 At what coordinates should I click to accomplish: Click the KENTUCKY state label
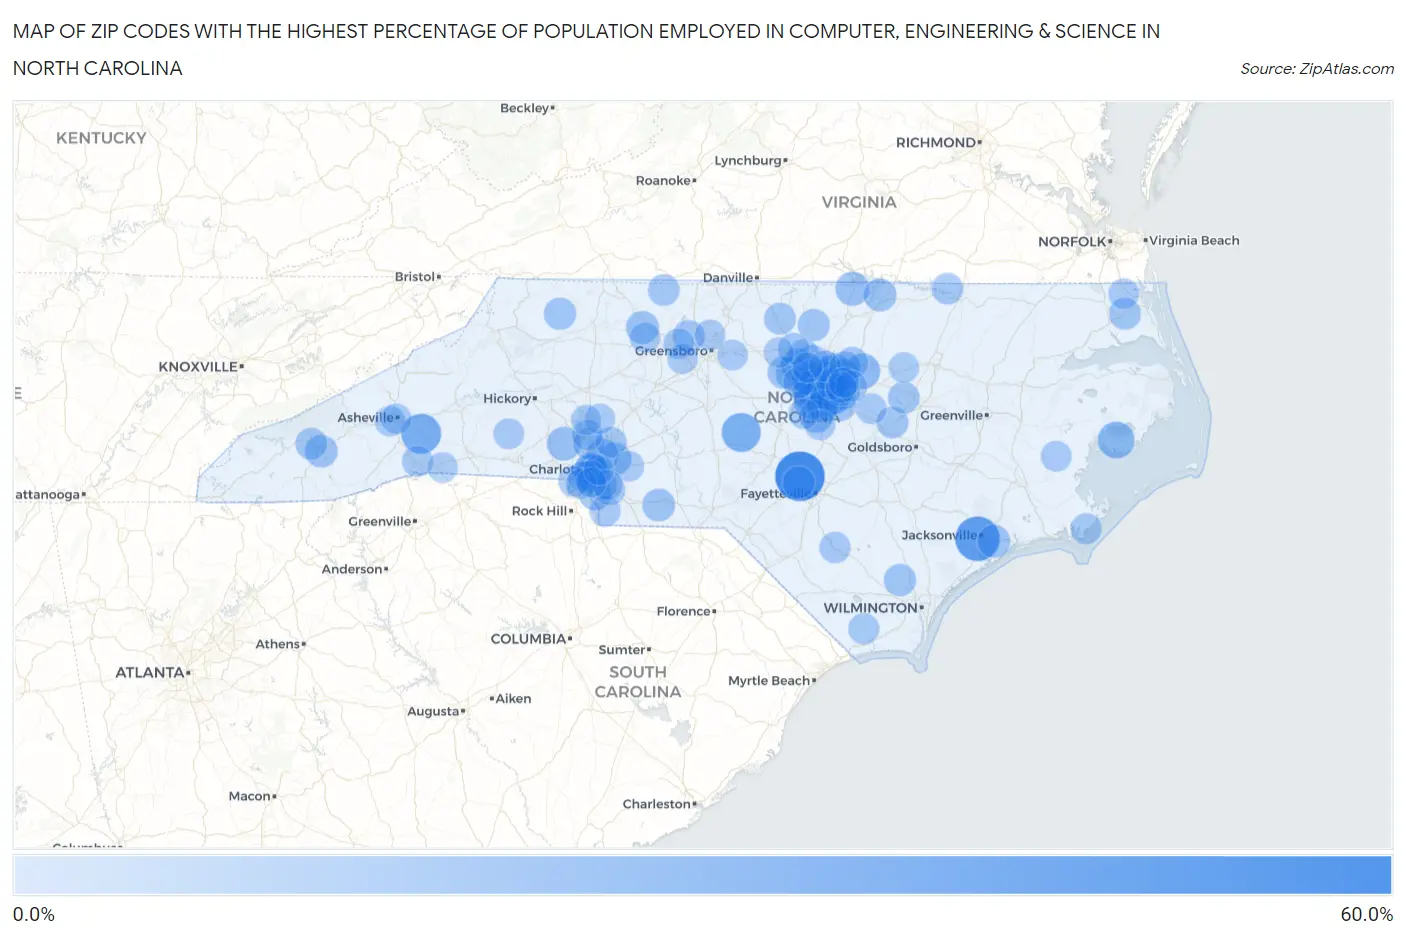(x=101, y=138)
